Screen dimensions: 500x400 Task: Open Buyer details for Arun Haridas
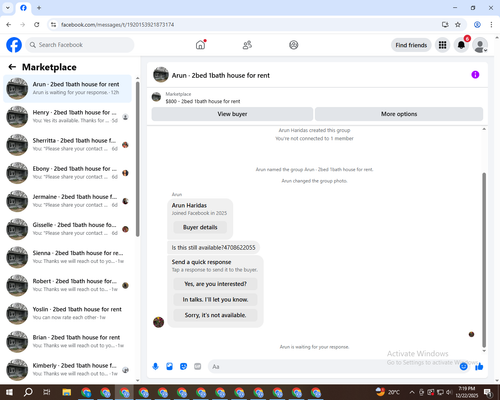200,227
